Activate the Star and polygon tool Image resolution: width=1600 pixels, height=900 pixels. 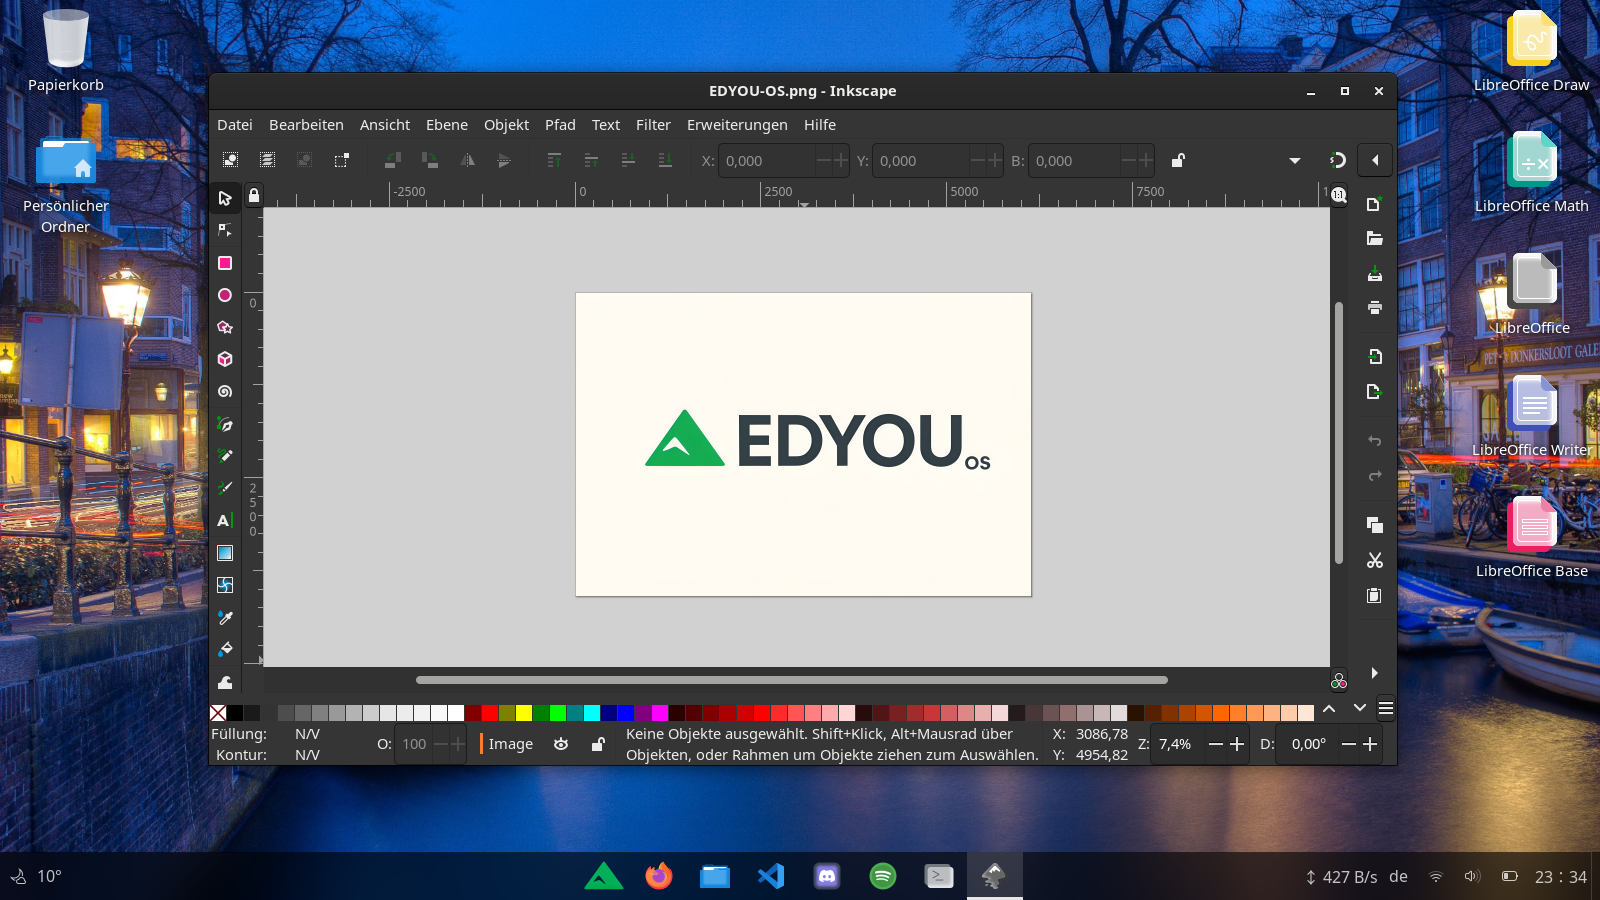225,327
